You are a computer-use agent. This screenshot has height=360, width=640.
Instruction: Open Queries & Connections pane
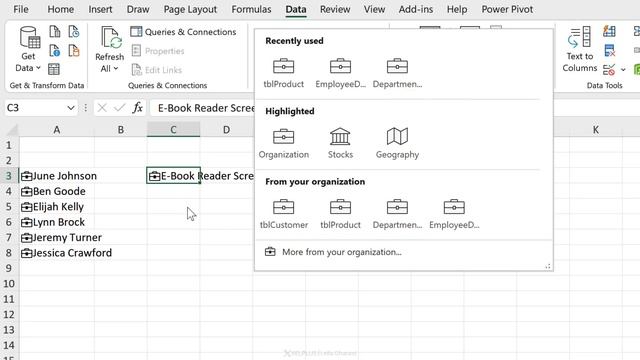(183, 32)
